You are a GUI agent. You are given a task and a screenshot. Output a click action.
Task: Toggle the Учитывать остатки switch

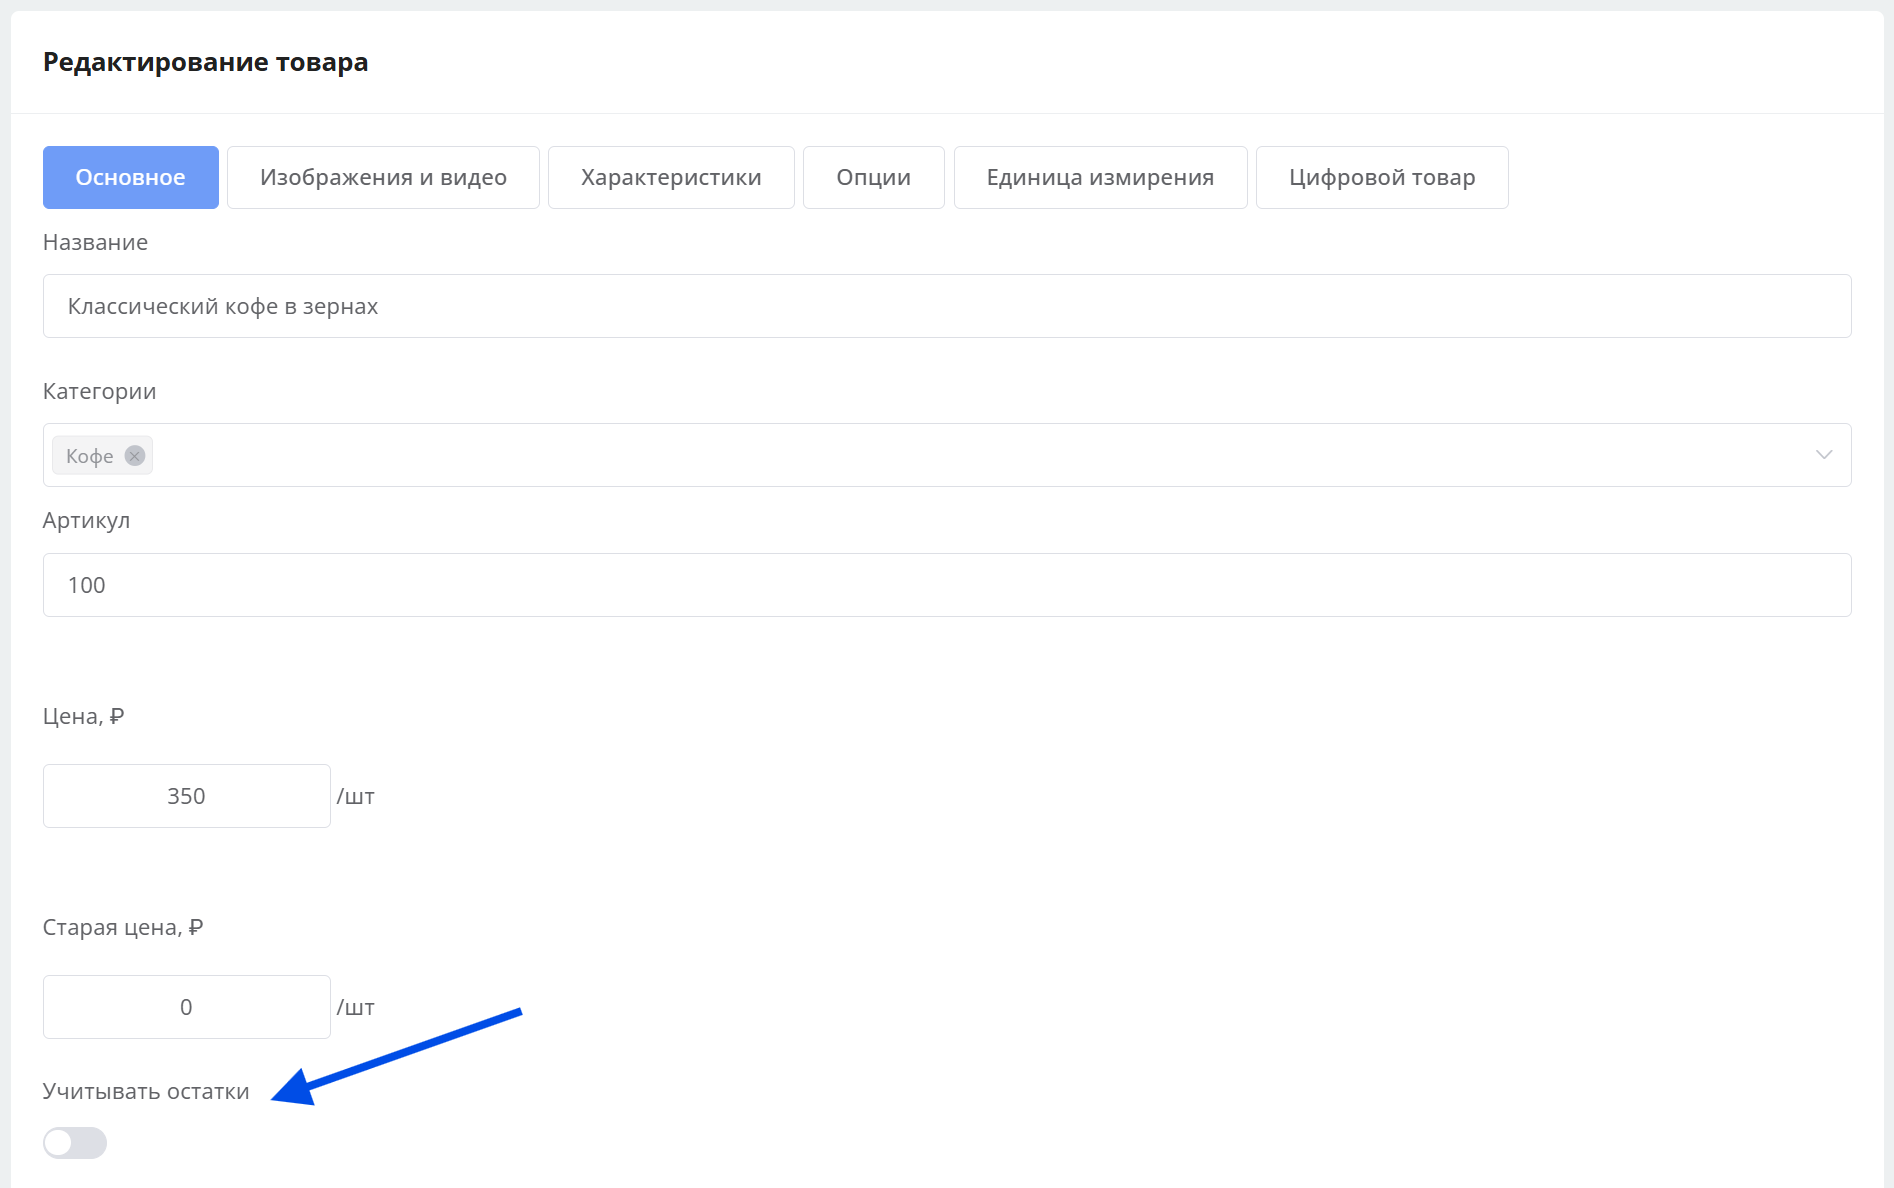75,1142
